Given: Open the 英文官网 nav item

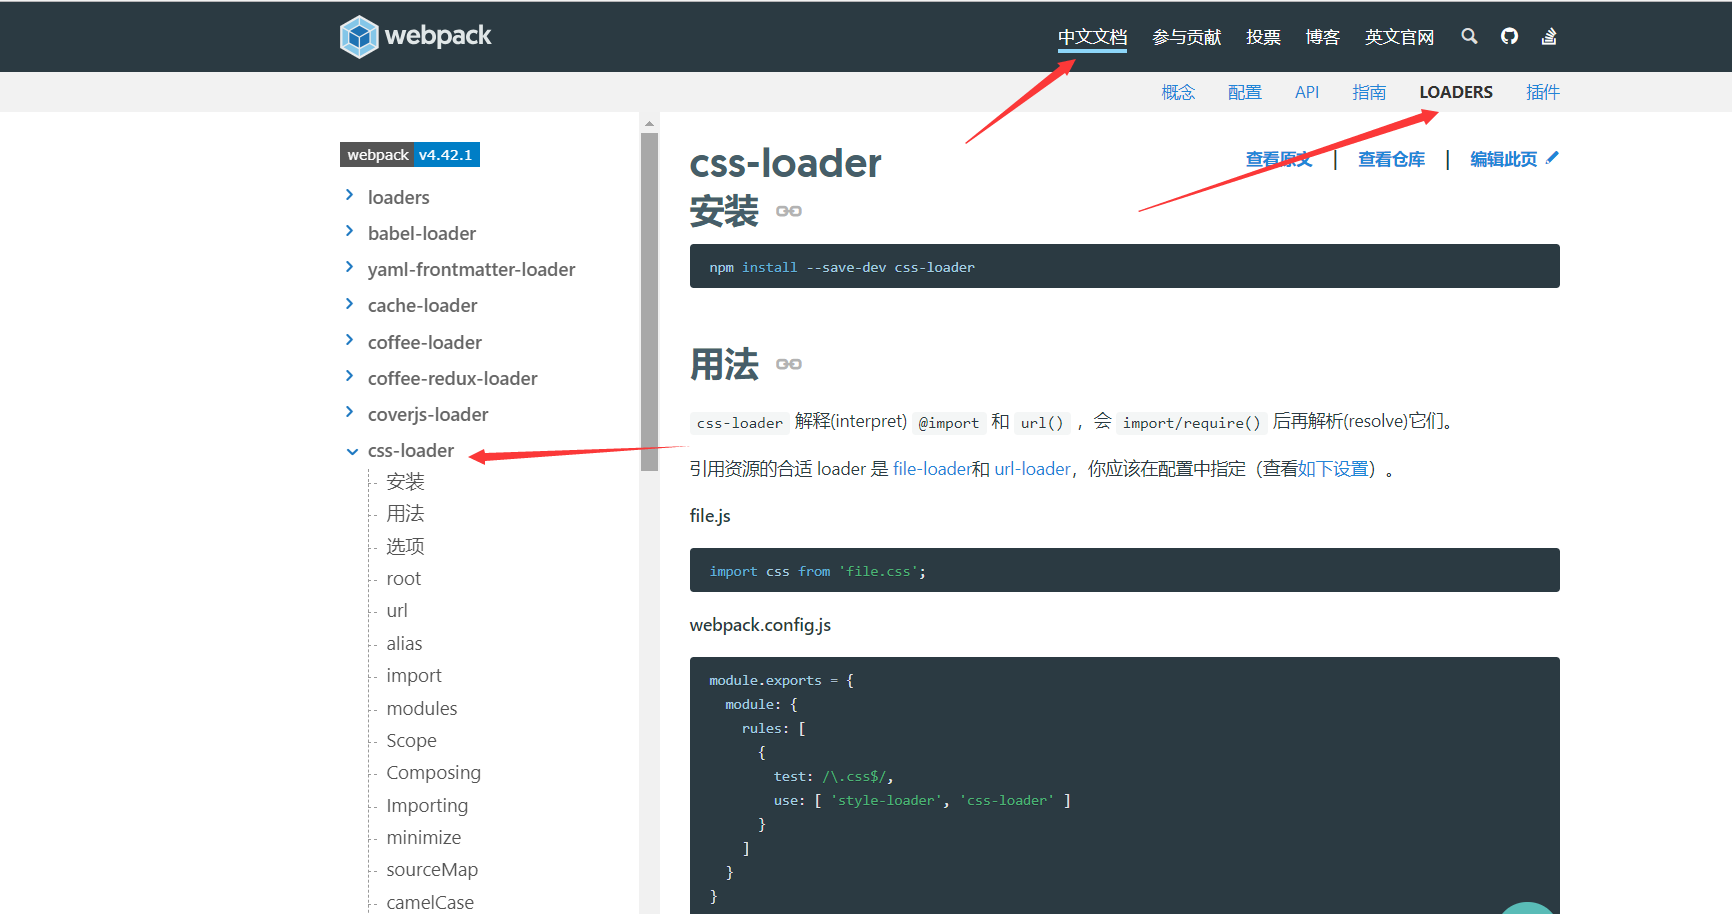Looking at the screenshot, I should [1399, 37].
